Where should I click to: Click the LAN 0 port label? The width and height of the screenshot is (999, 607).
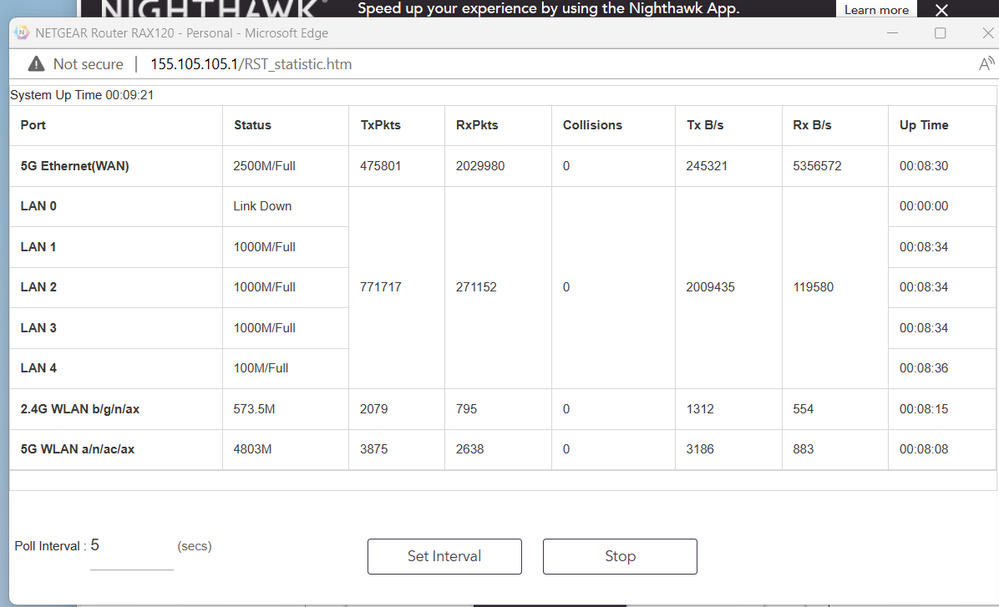pos(38,206)
